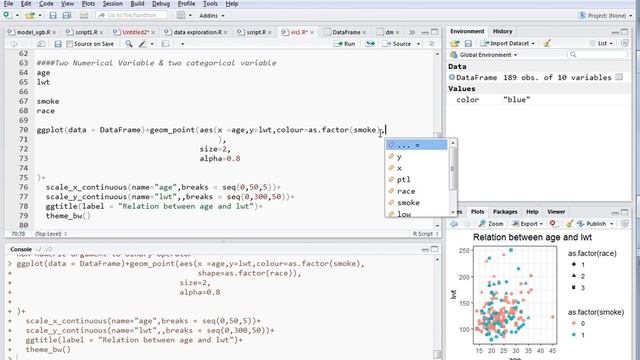Click the New File icon in main toolbar

[7, 15]
